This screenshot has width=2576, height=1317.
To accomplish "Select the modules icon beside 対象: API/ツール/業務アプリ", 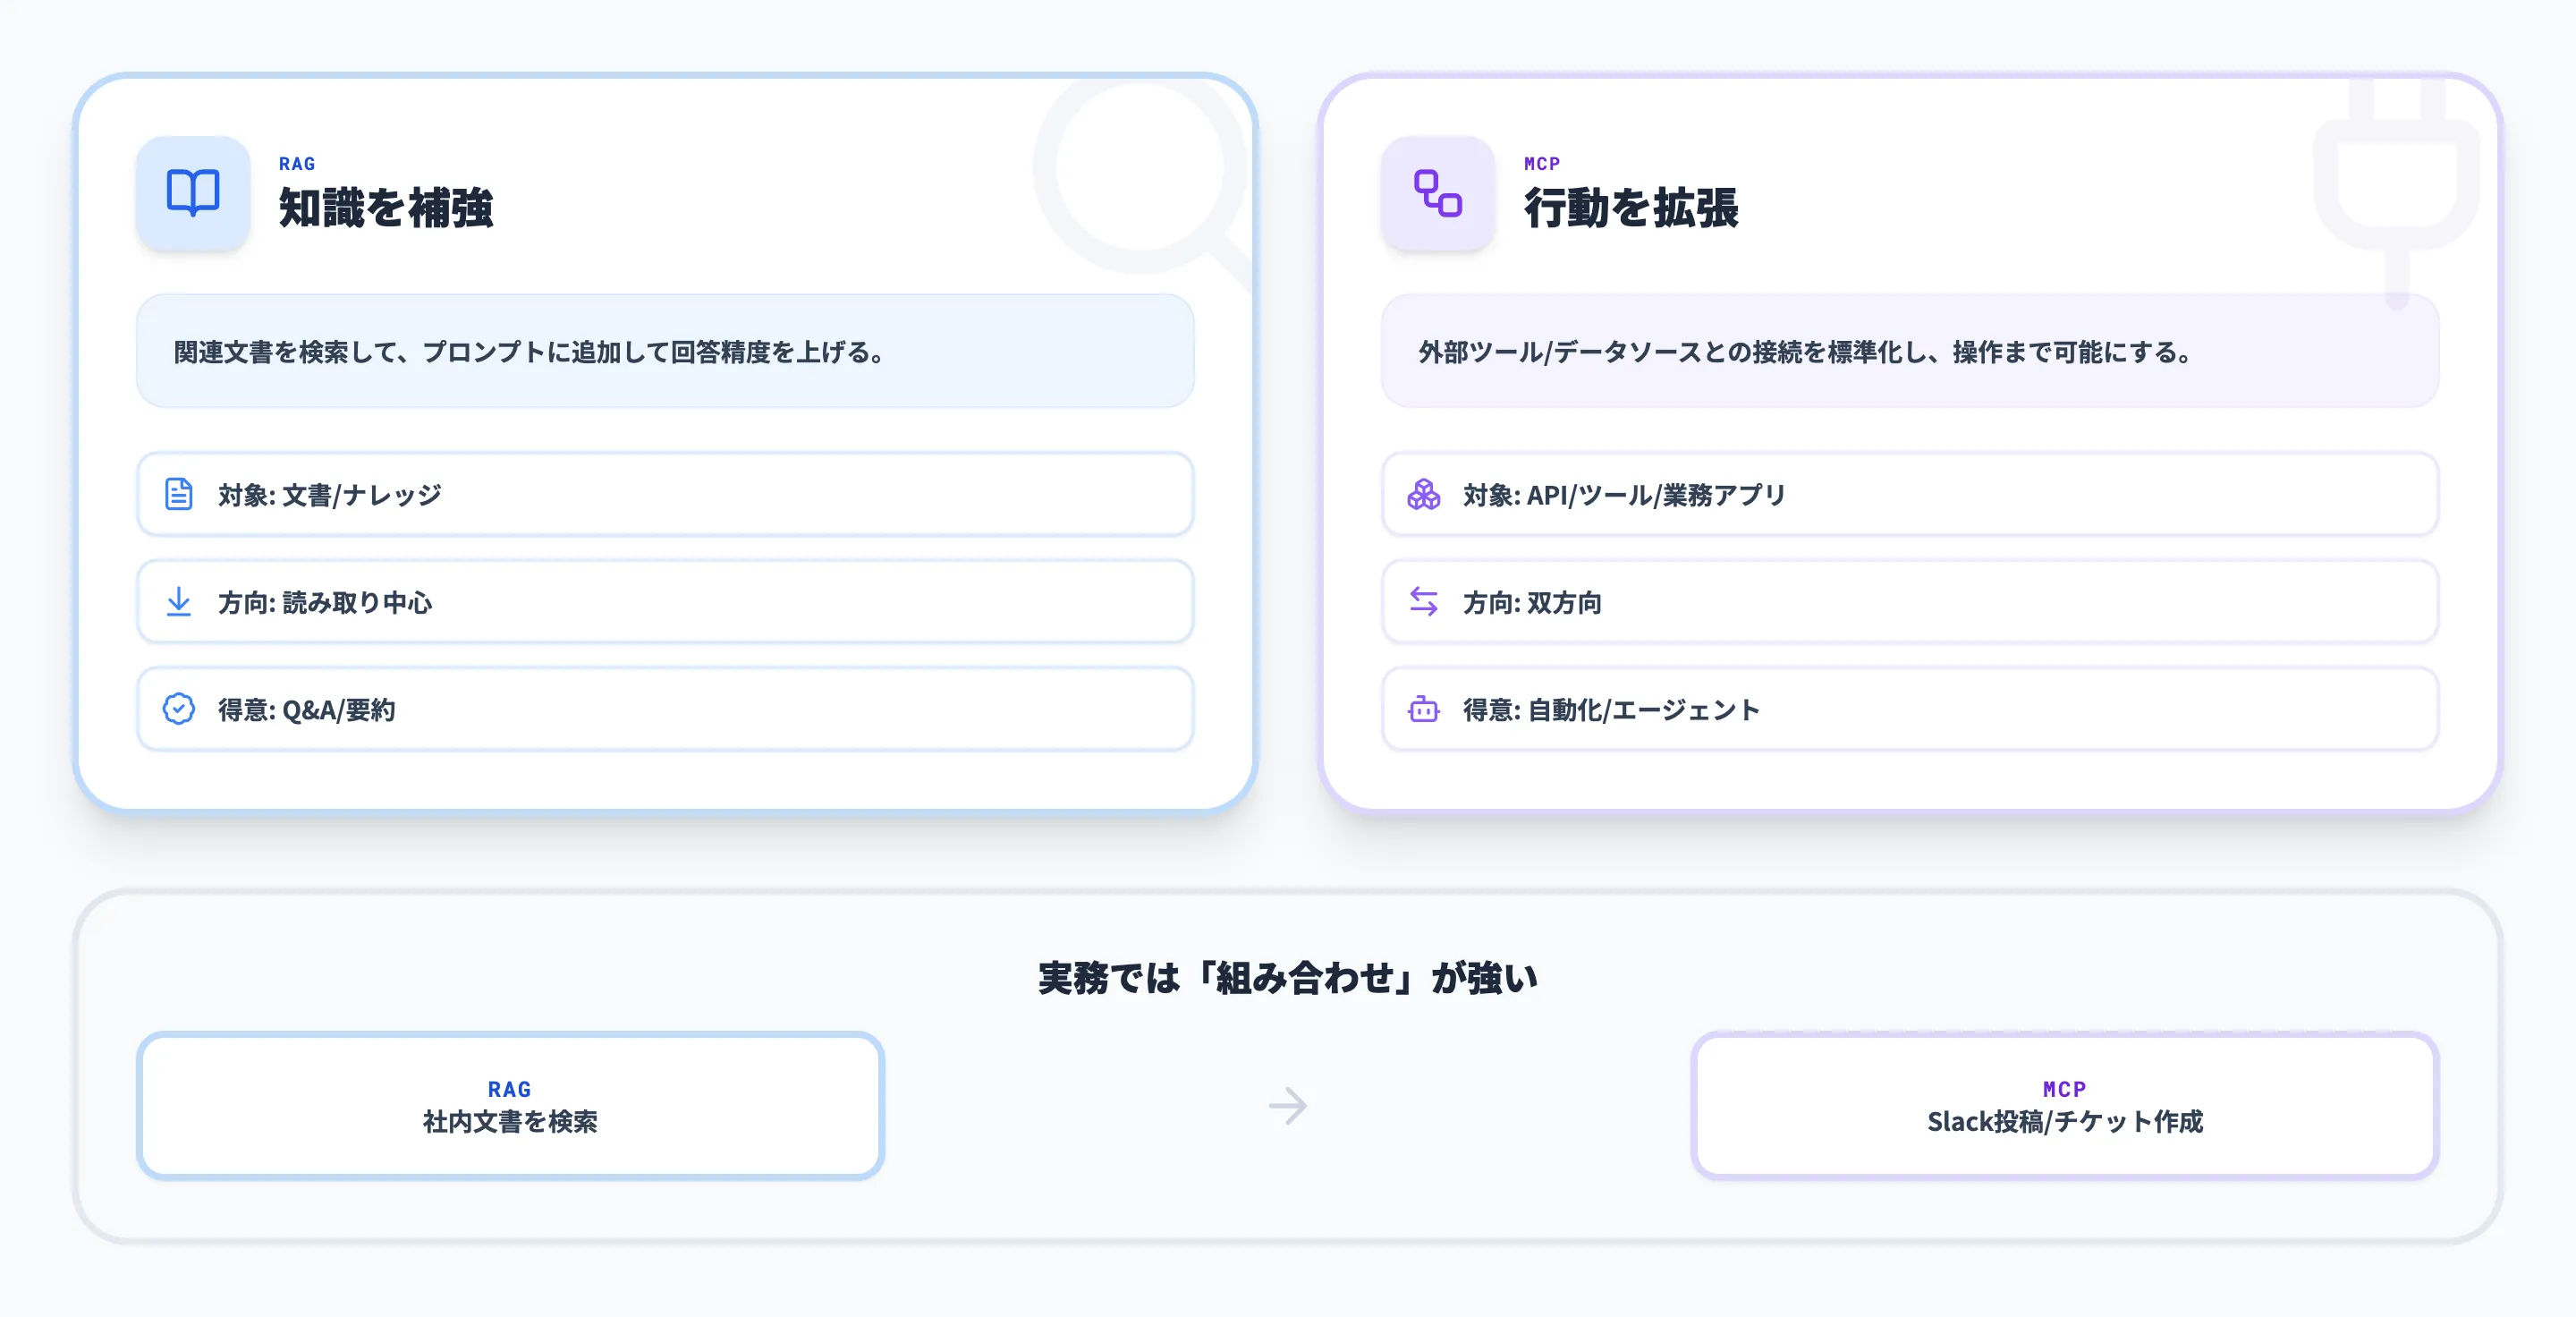I will coord(1424,493).
